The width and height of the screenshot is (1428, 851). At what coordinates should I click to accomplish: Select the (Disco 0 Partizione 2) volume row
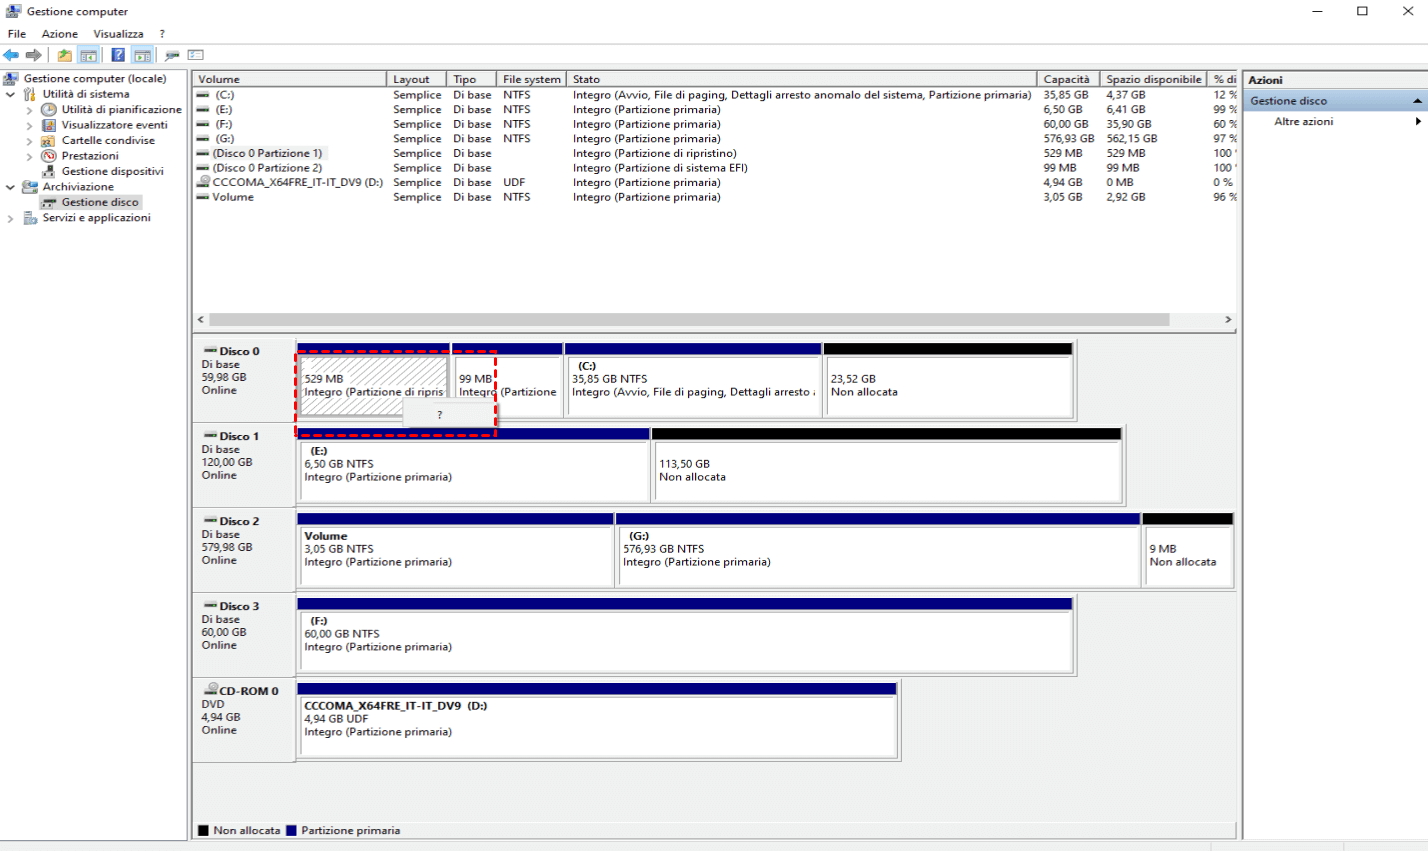(x=716, y=168)
